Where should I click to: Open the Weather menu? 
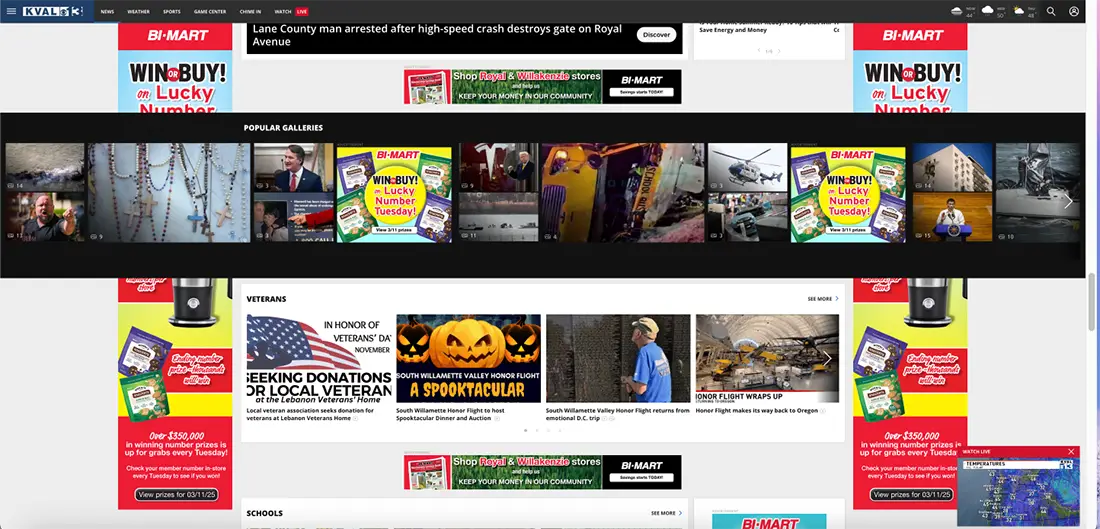click(x=138, y=11)
